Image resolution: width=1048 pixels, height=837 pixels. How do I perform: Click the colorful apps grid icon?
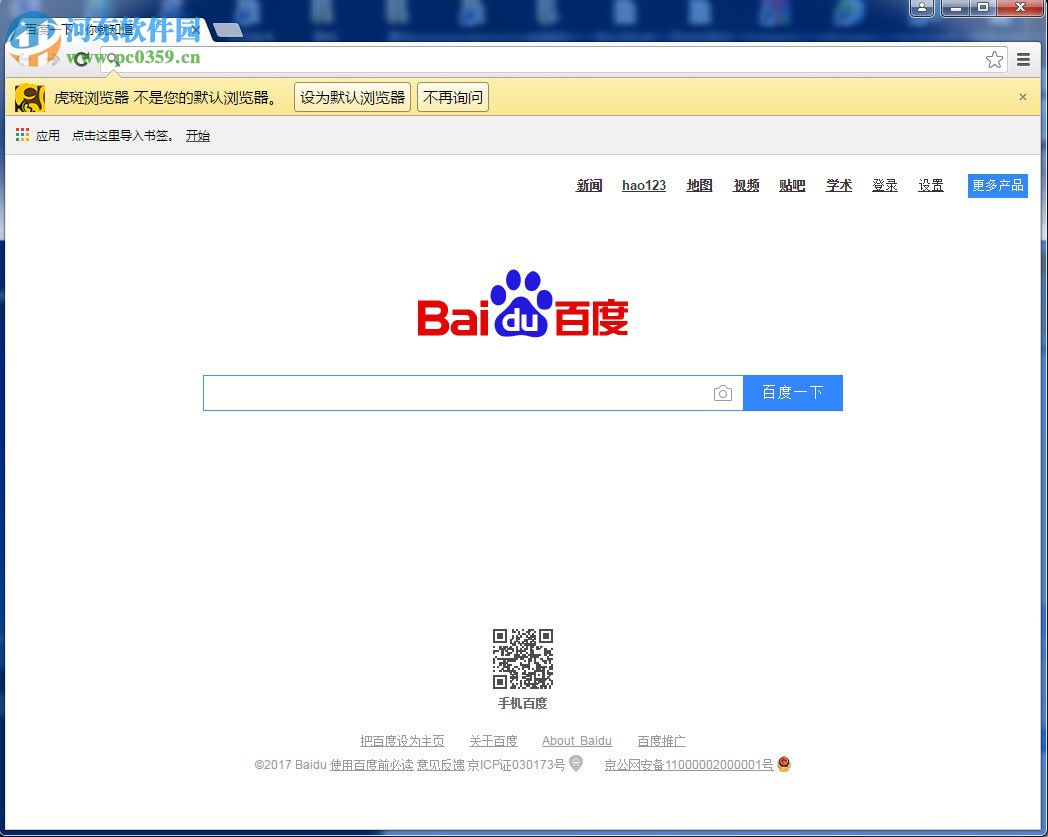pyautogui.click(x=22, y=135)
